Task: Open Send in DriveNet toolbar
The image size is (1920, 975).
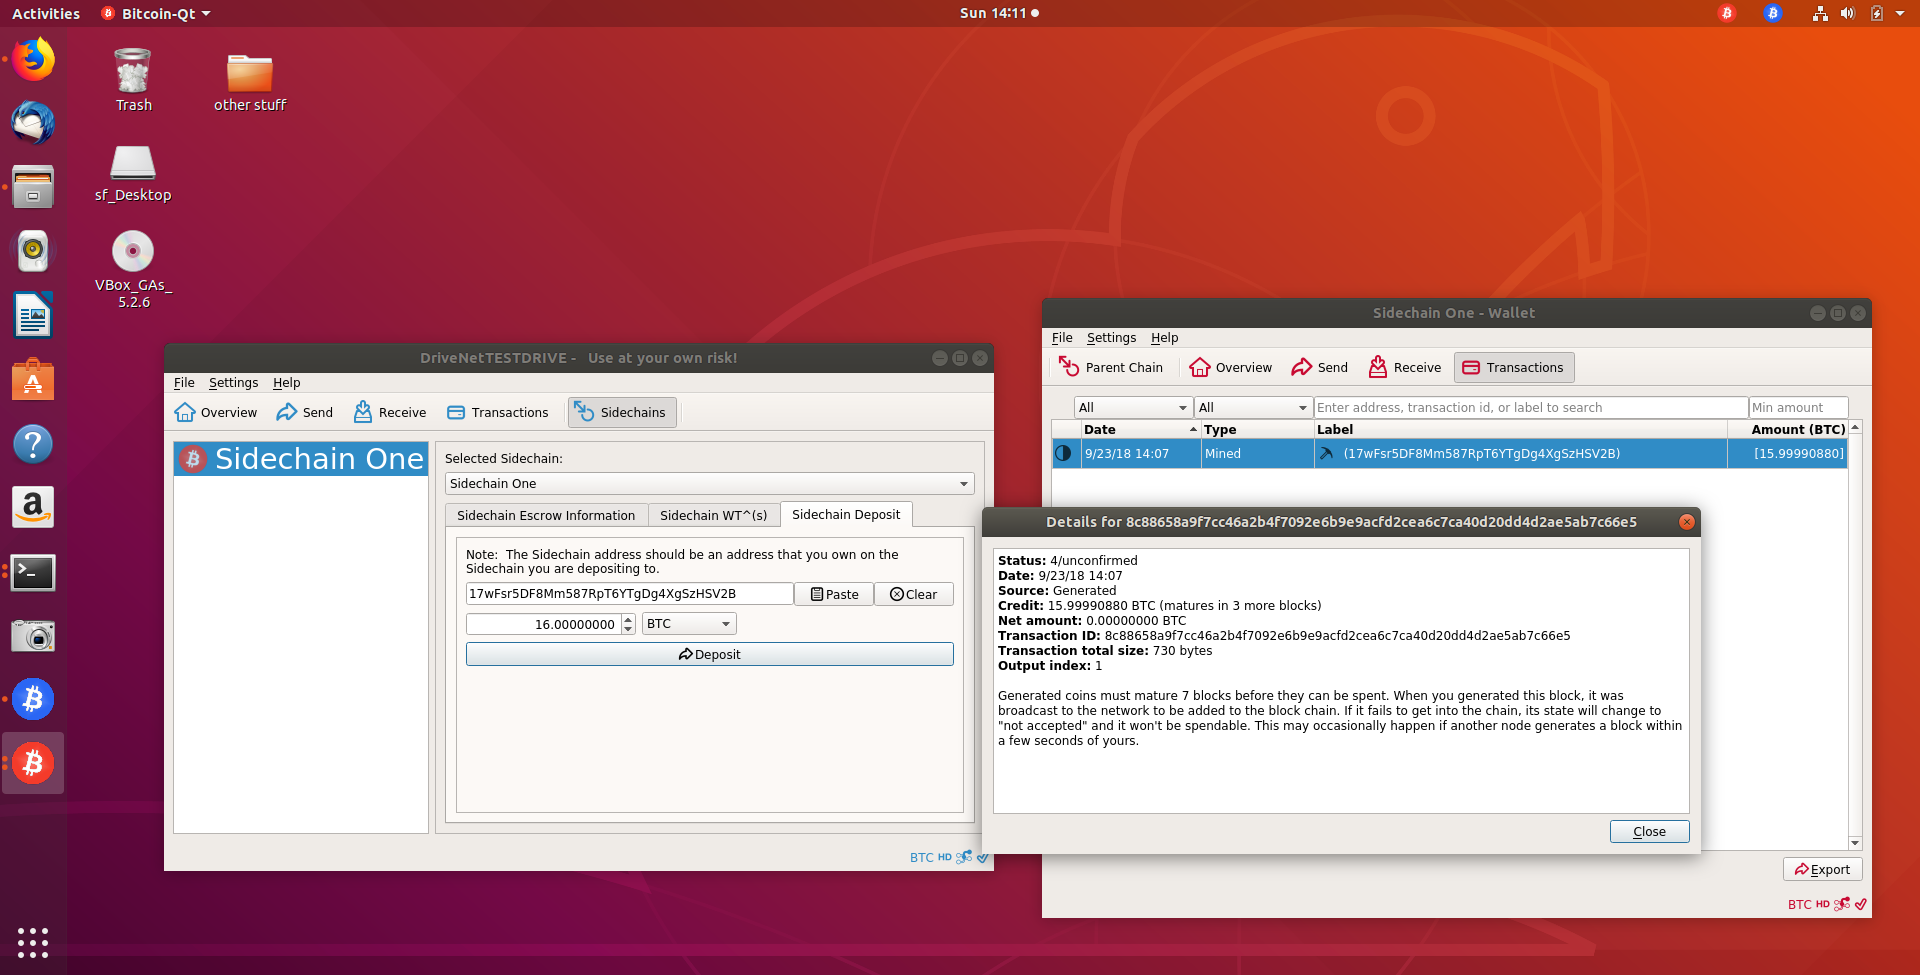Action: click(304, 412)
